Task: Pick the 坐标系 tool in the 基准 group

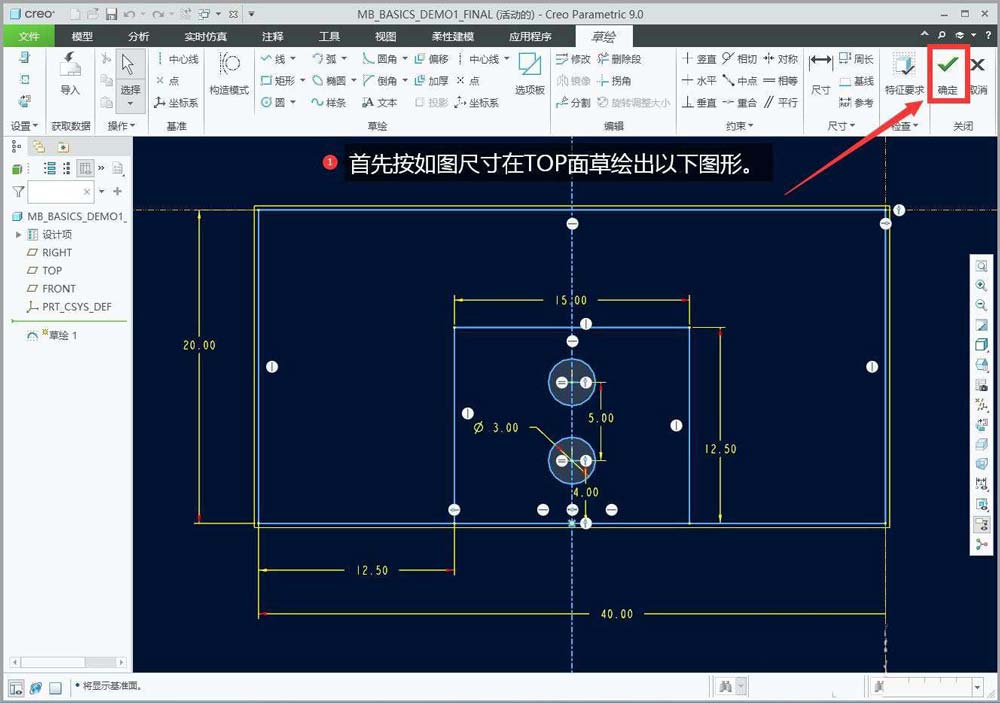Action: point(177,102)
